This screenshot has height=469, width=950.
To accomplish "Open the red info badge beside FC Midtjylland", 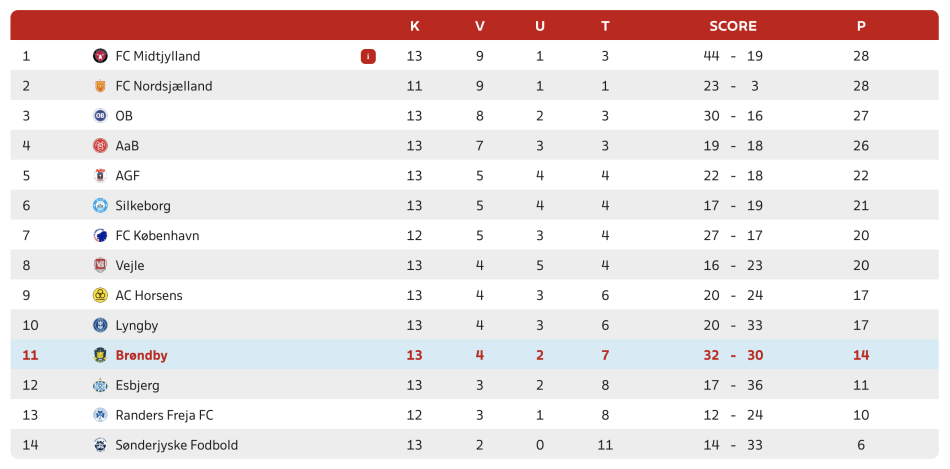I will coord(368,56).
